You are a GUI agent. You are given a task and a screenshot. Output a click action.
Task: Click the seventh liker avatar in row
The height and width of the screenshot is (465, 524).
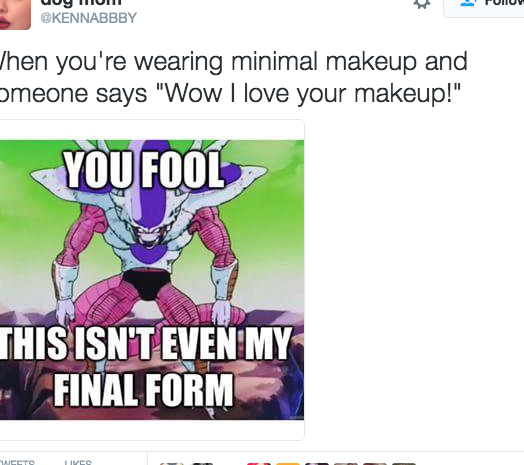click(375, 464)
